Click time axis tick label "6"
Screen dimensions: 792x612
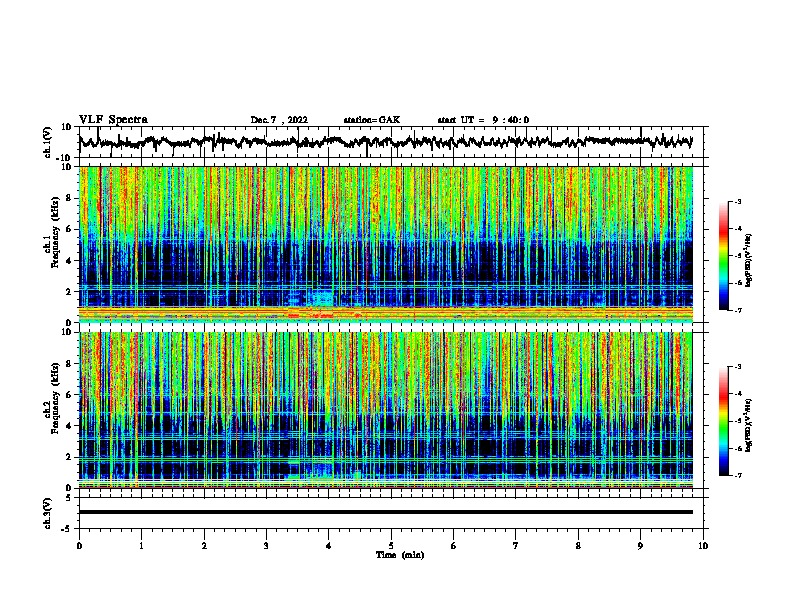[x=454, y=546]
